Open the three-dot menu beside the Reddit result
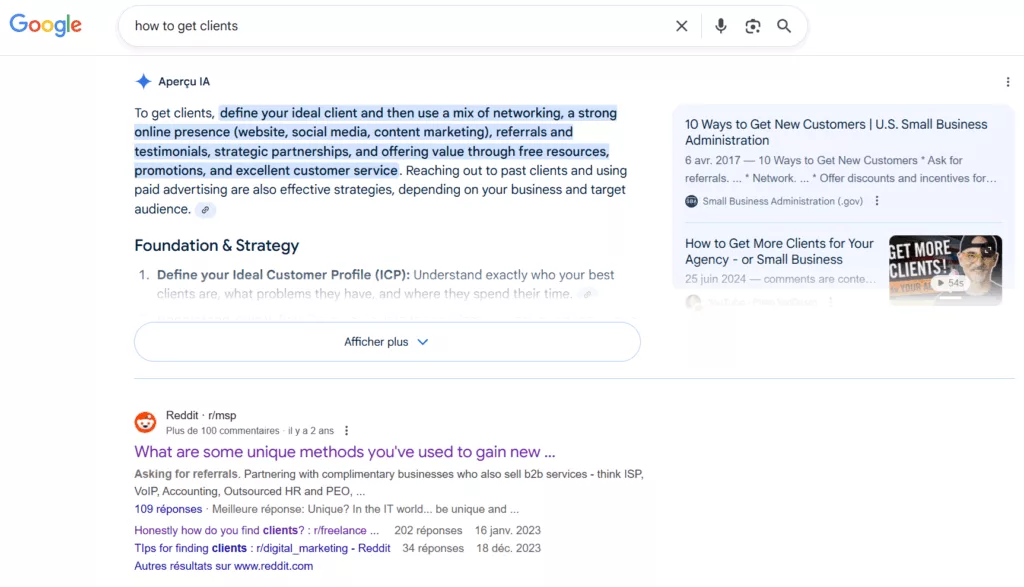Image resolution: width=1024 pixels, height=587 pixels. coord(345,429)
